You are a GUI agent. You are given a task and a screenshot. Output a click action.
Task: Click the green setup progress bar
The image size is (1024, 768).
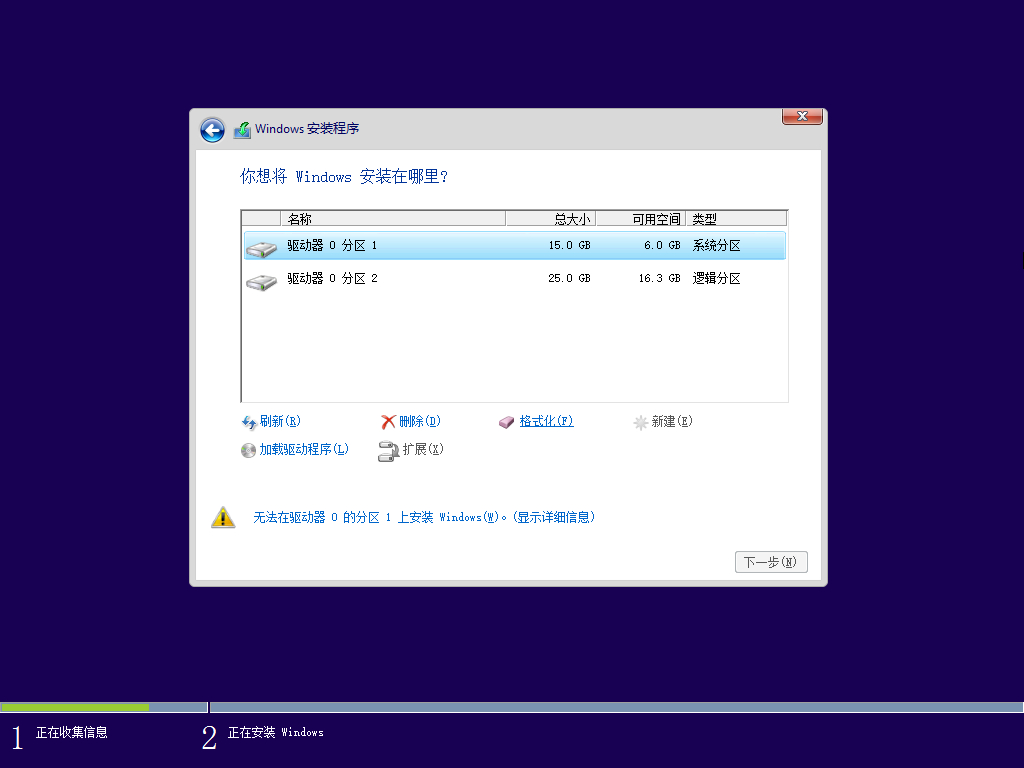(x=74, y=707)
